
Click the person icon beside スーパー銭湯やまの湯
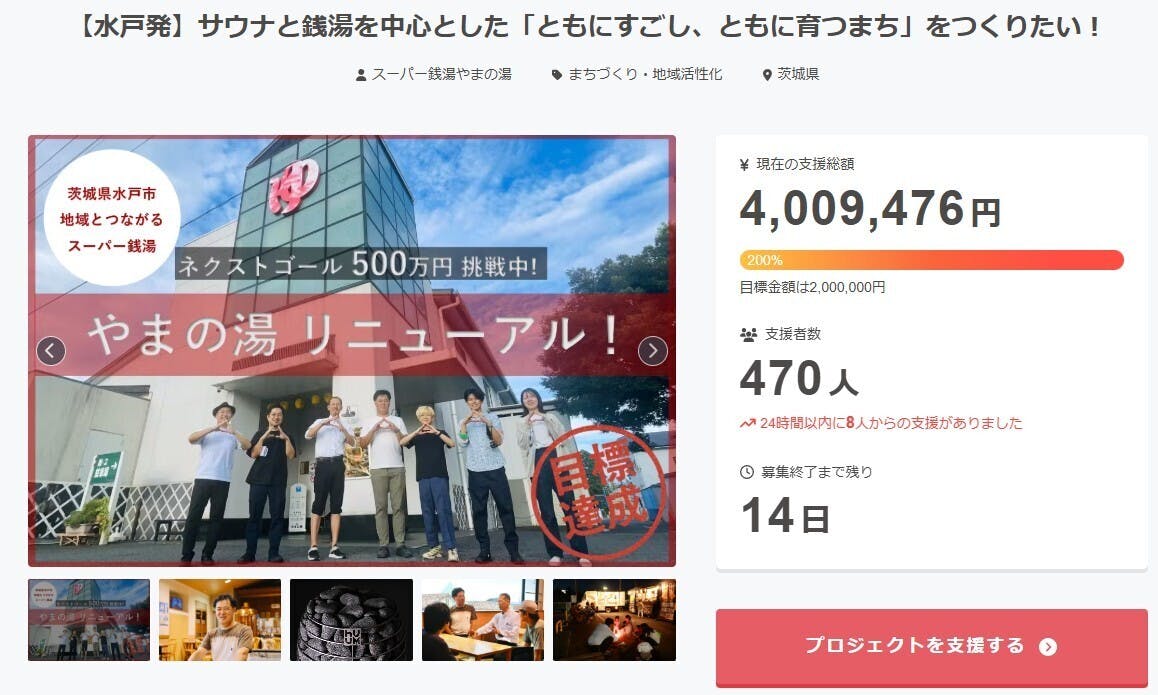pyautogui.click(x=360, y=75)
